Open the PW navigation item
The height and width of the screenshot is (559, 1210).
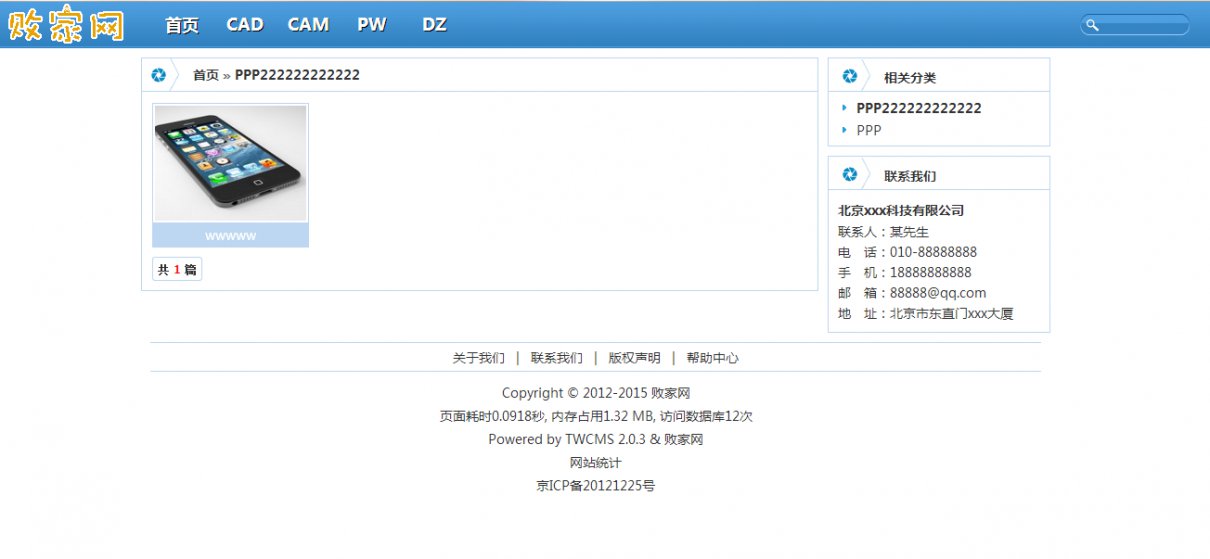[372, 25]
